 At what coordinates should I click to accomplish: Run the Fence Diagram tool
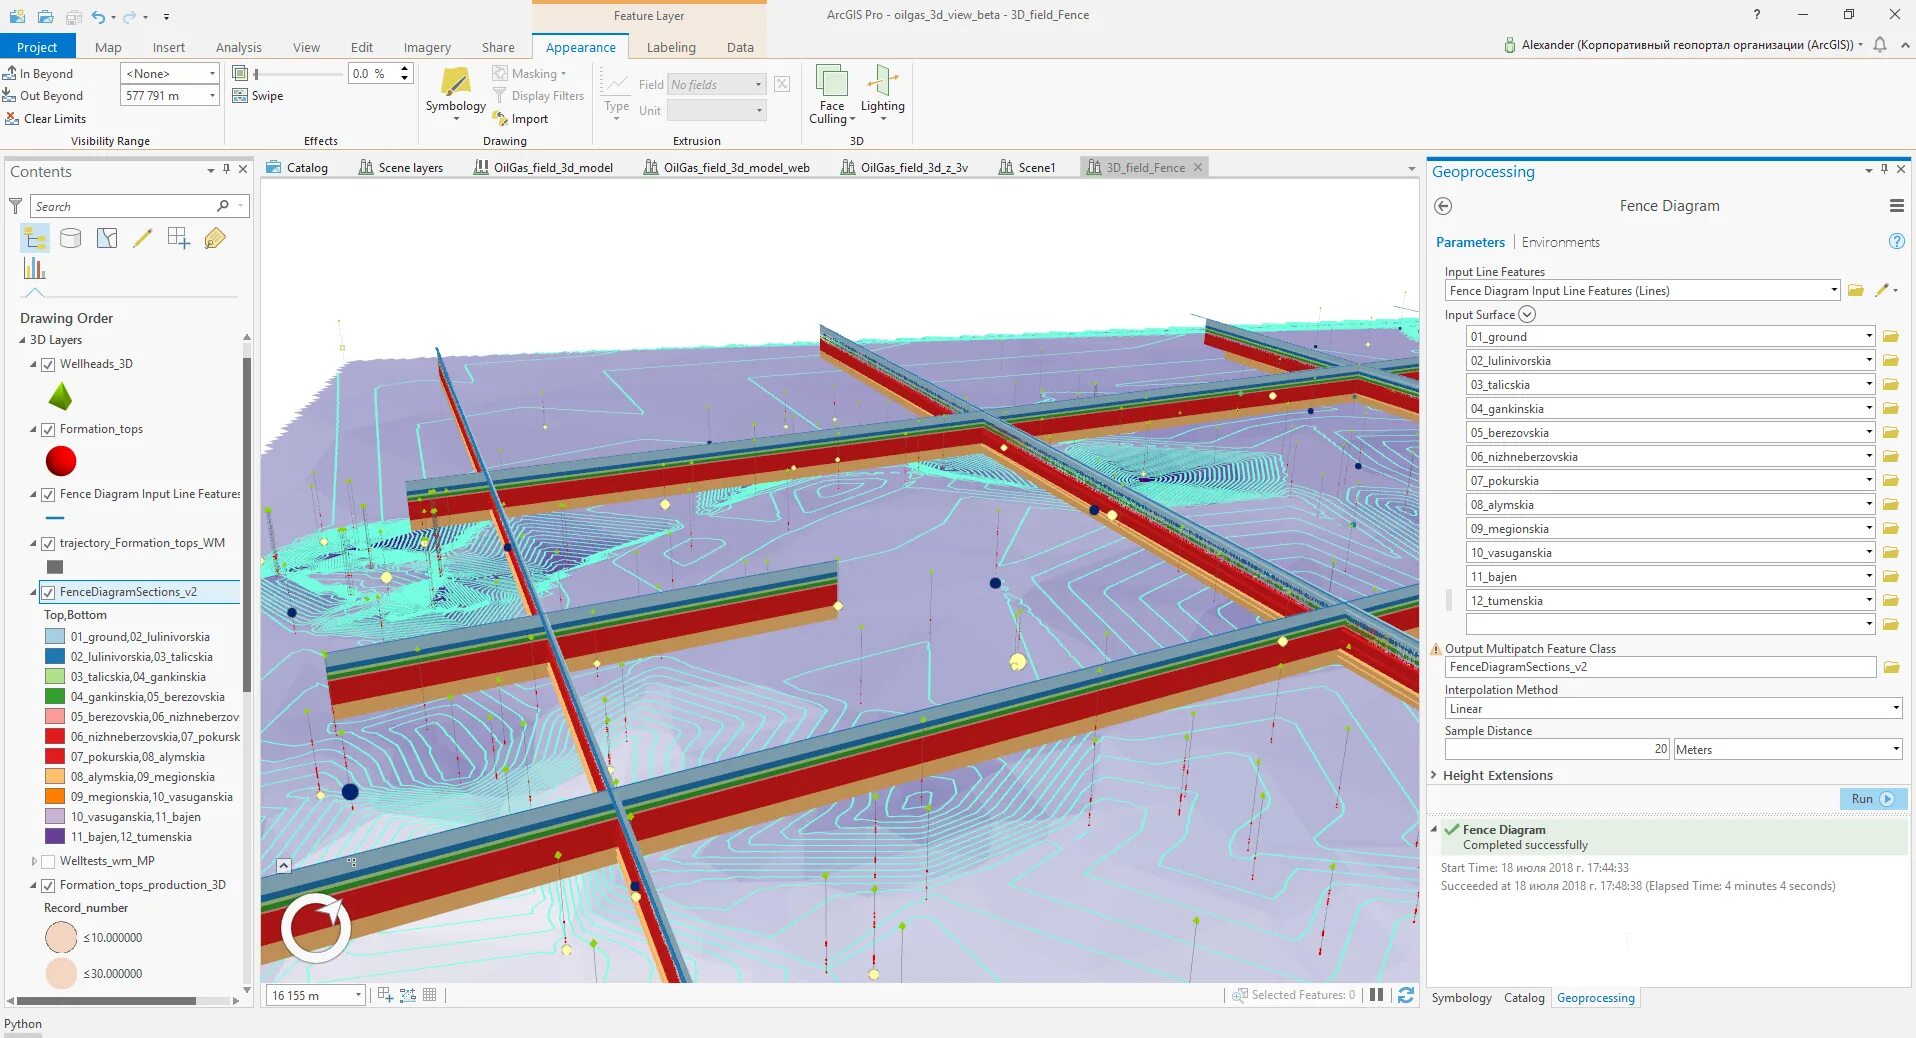1873,799
